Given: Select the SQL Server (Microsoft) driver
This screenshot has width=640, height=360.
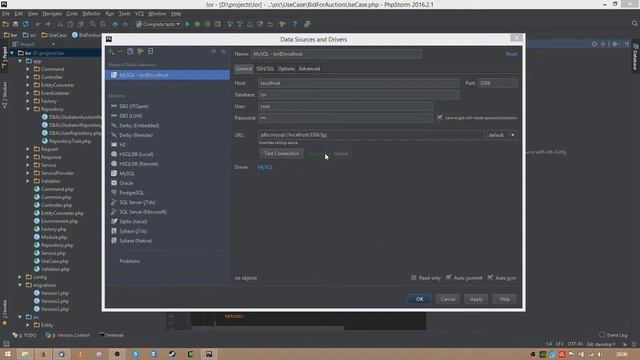Looking at the screenshot, I should click(x=143, y=212).
